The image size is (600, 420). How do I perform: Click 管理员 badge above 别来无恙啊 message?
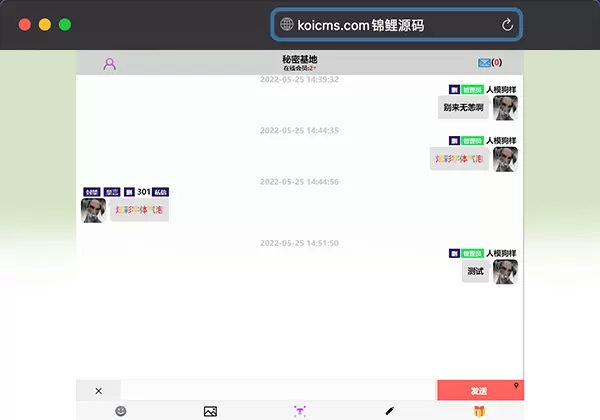pos(472,90)
